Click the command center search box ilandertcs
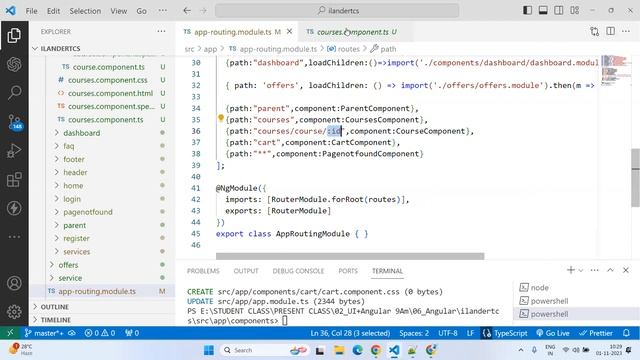Viewport: 640px width, 360px height. [x=337, y=11]
